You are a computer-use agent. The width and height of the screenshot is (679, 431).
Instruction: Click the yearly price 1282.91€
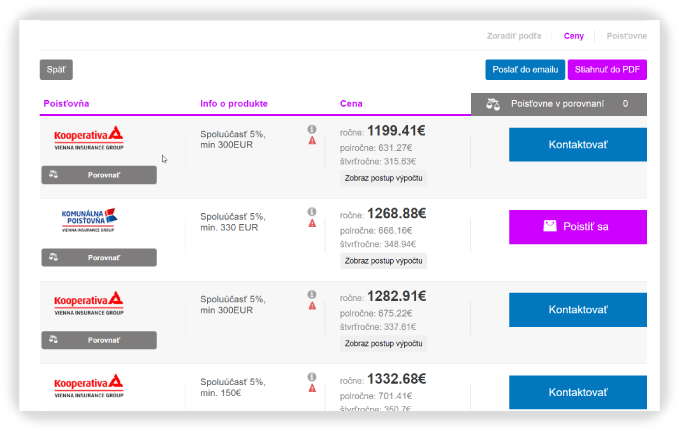[x=397, y=296]
